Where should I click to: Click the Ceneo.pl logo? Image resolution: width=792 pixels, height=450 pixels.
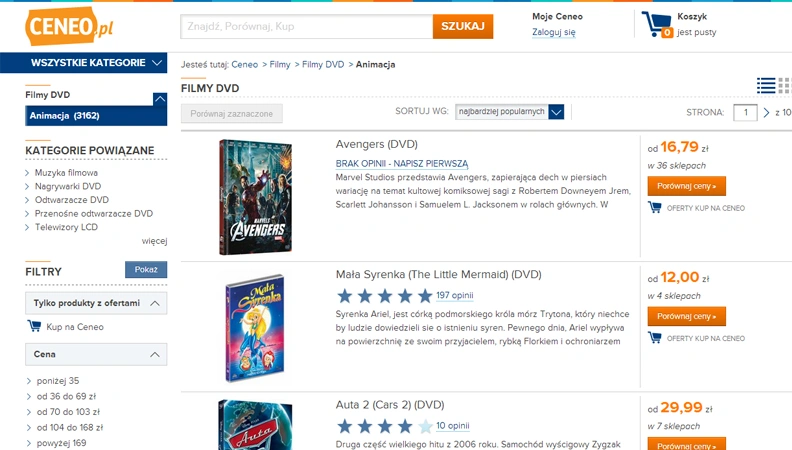tap(69, 26)
